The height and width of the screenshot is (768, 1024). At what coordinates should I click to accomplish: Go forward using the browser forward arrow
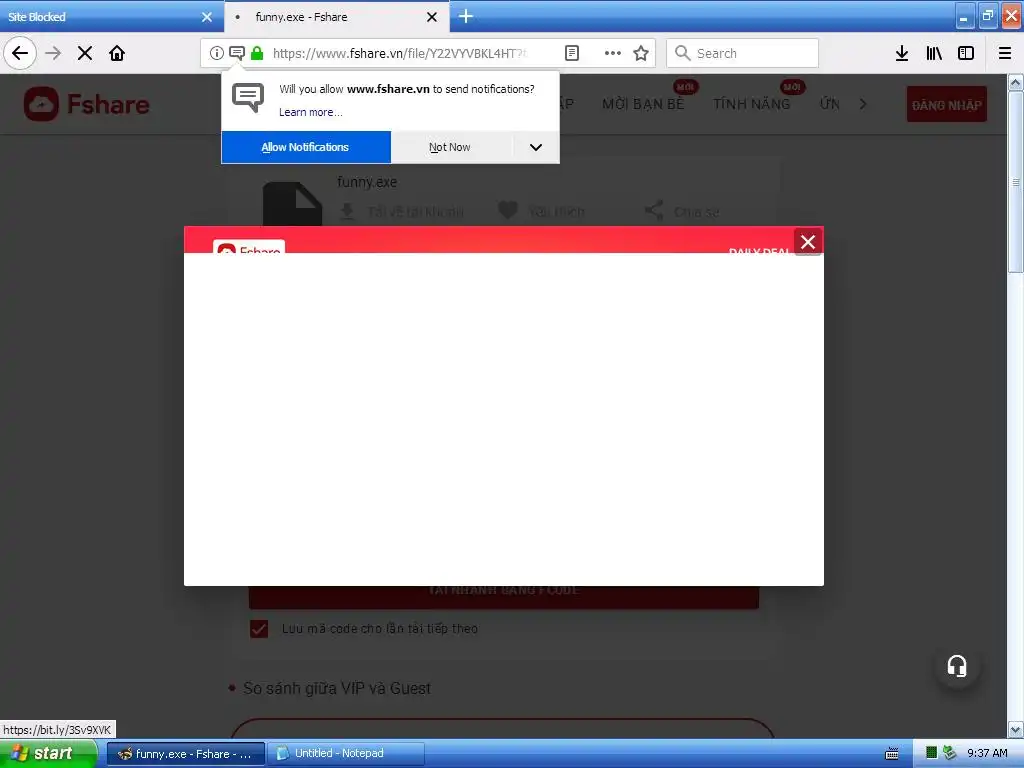(x=53, y=53)
